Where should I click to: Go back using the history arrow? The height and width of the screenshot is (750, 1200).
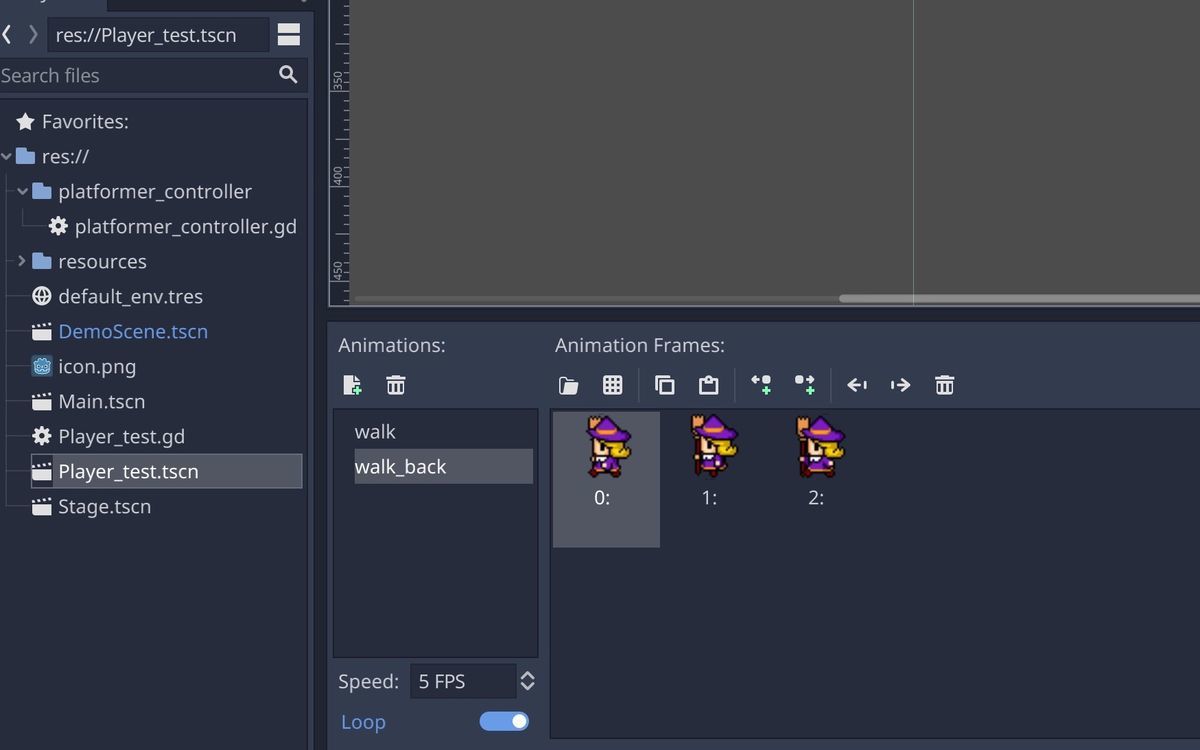tap(8, 33)
